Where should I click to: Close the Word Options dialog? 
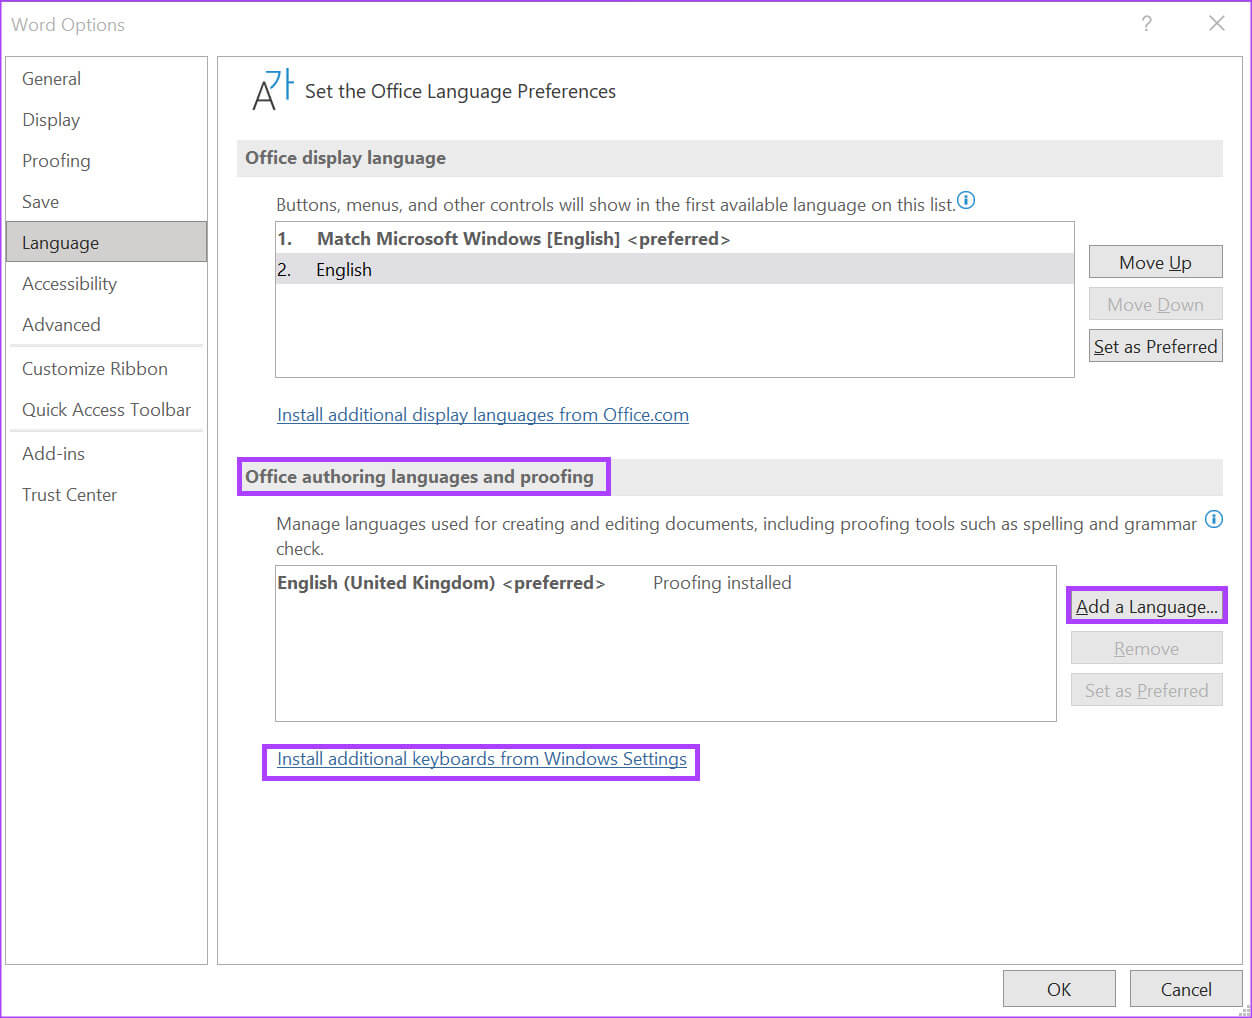point(1216,23)
